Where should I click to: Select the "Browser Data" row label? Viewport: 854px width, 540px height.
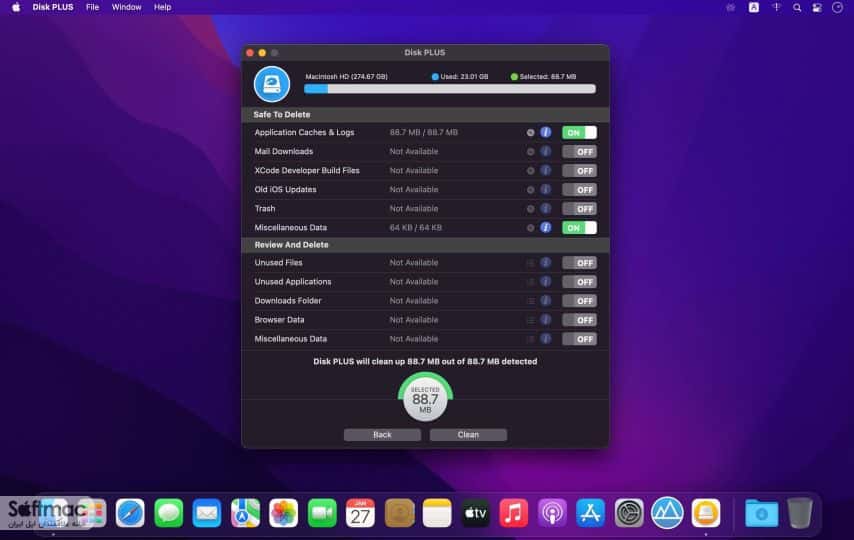tap(279, 320)
